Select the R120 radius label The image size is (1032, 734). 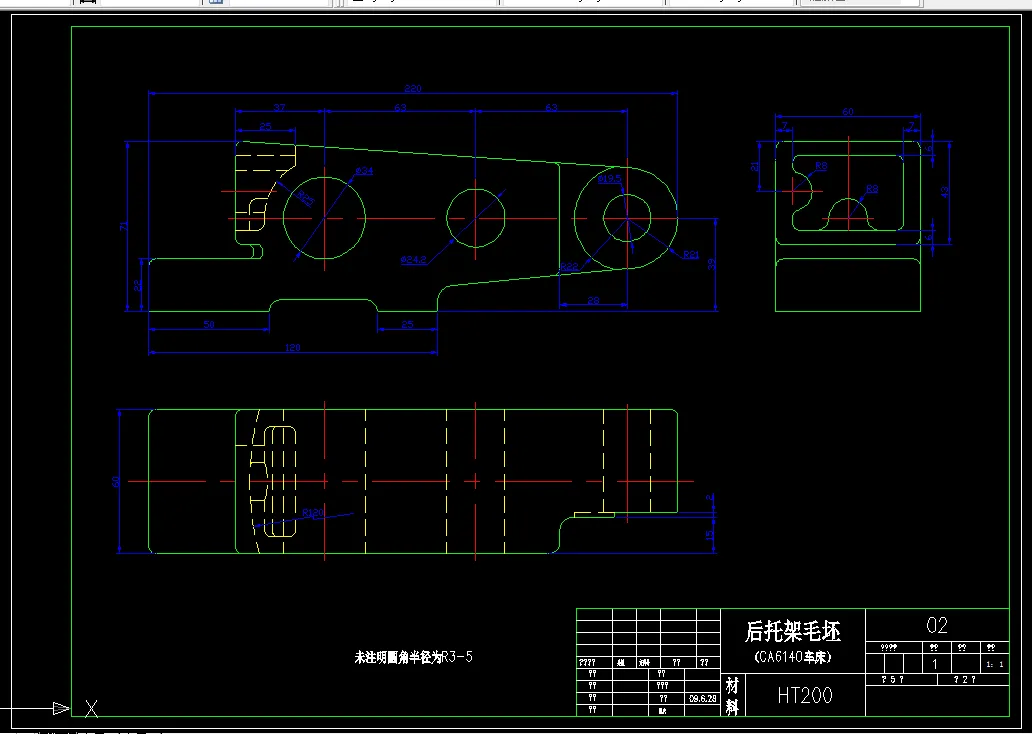pyautogui.click(x=313, y=512)
